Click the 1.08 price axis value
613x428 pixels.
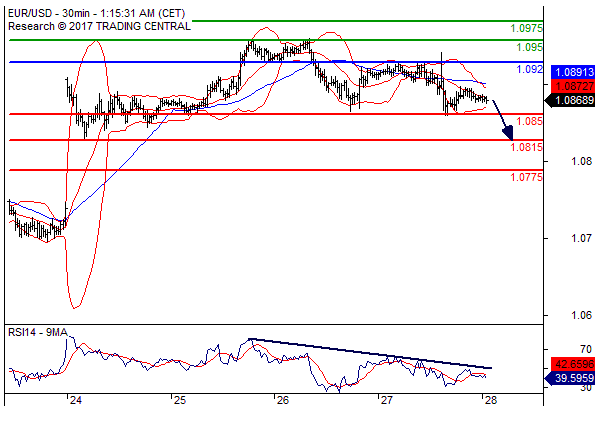[581, 161]
